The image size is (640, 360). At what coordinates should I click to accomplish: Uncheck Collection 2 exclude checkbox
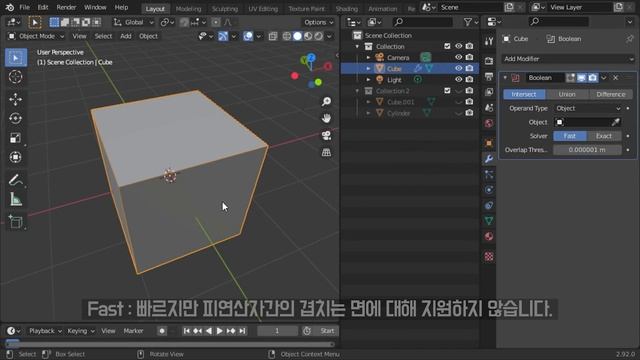point(447,91)
